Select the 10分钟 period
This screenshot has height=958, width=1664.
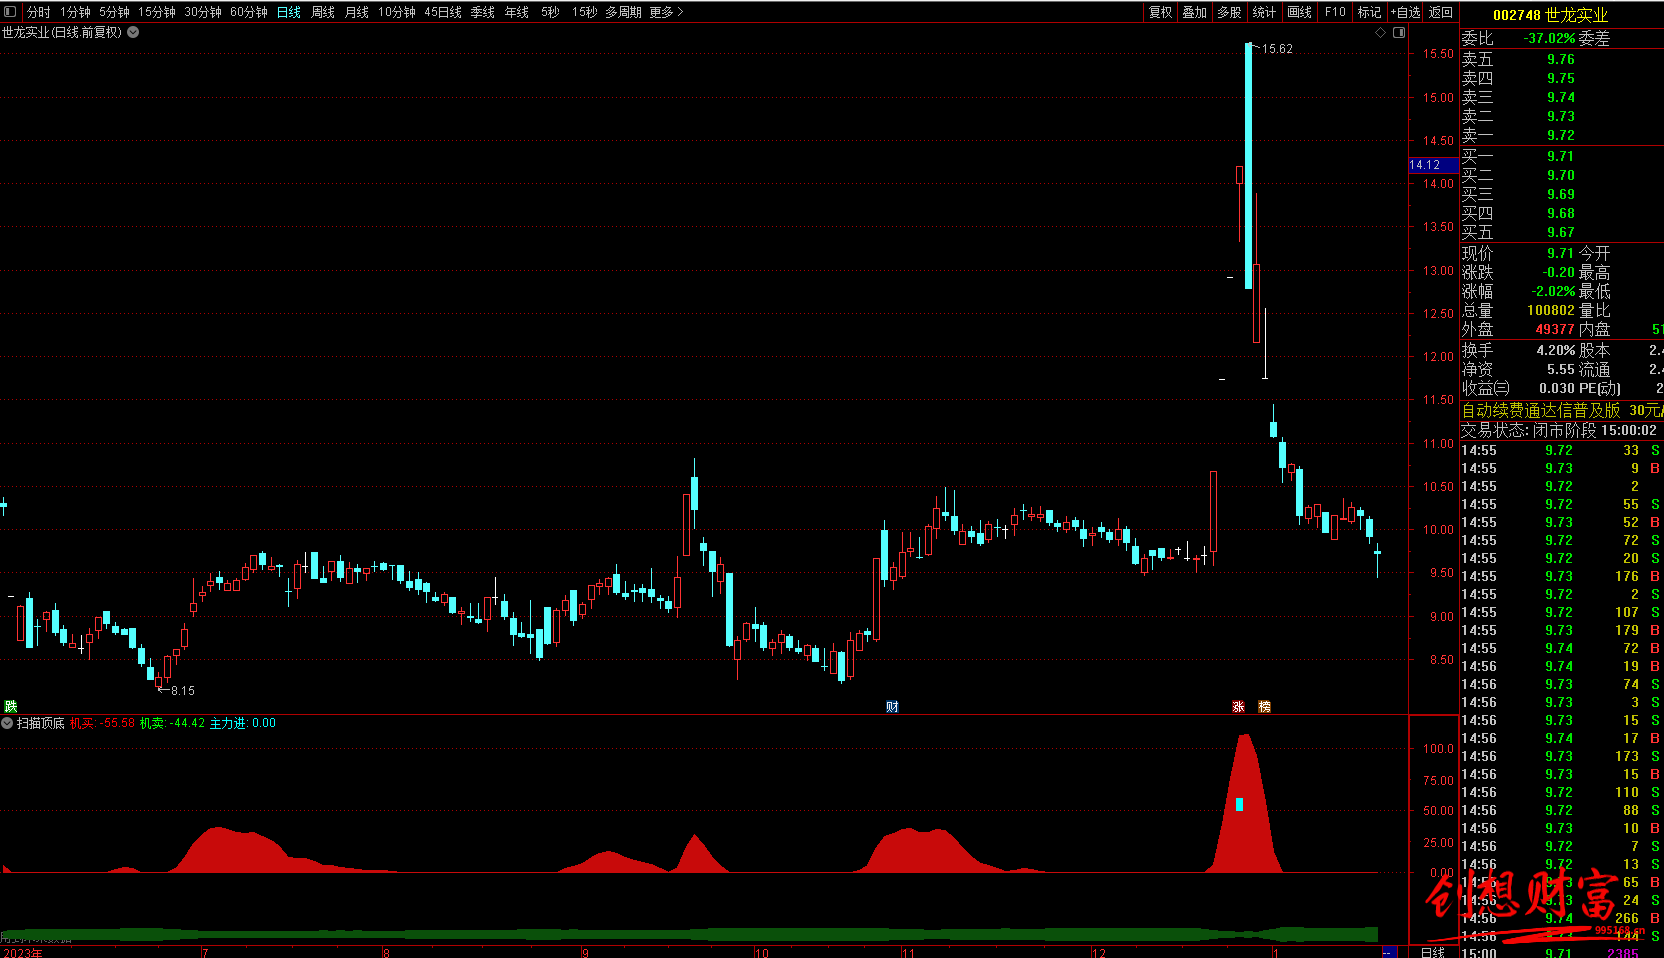tap(397, 12)
